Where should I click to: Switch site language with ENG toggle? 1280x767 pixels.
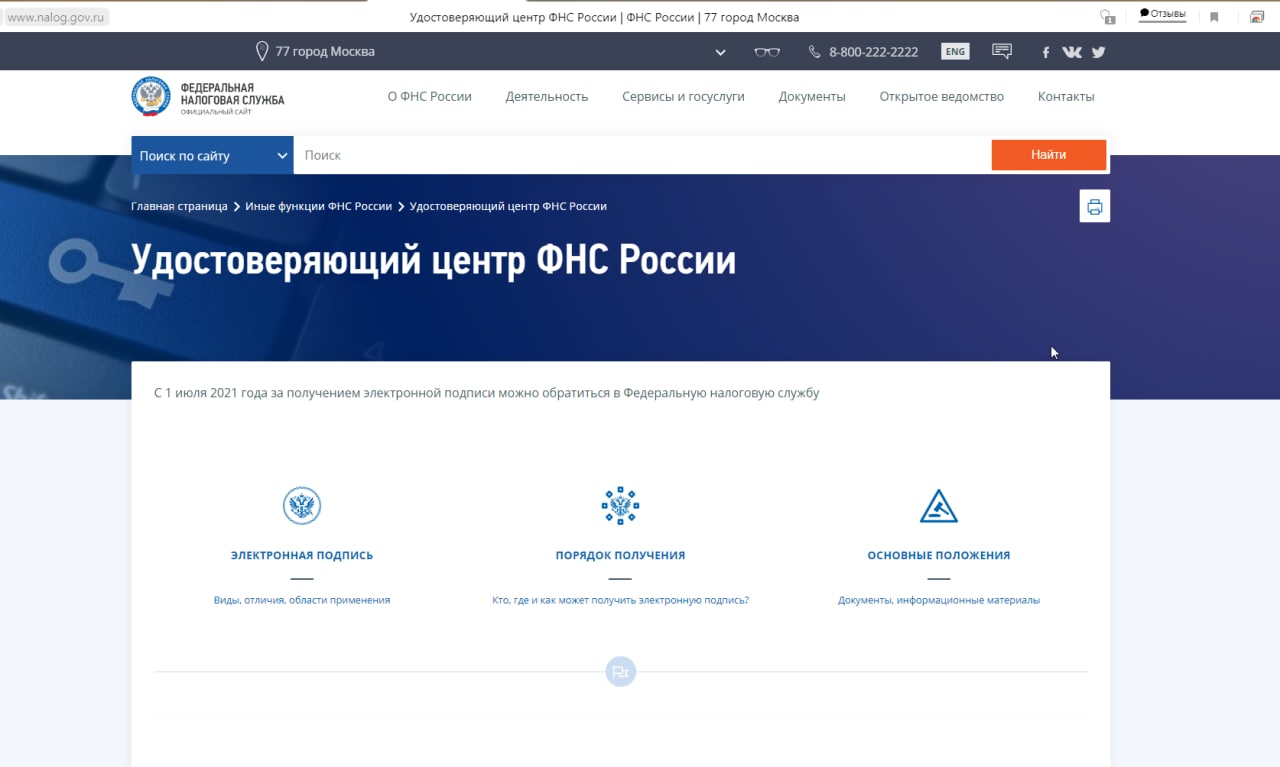click(955, 52)
